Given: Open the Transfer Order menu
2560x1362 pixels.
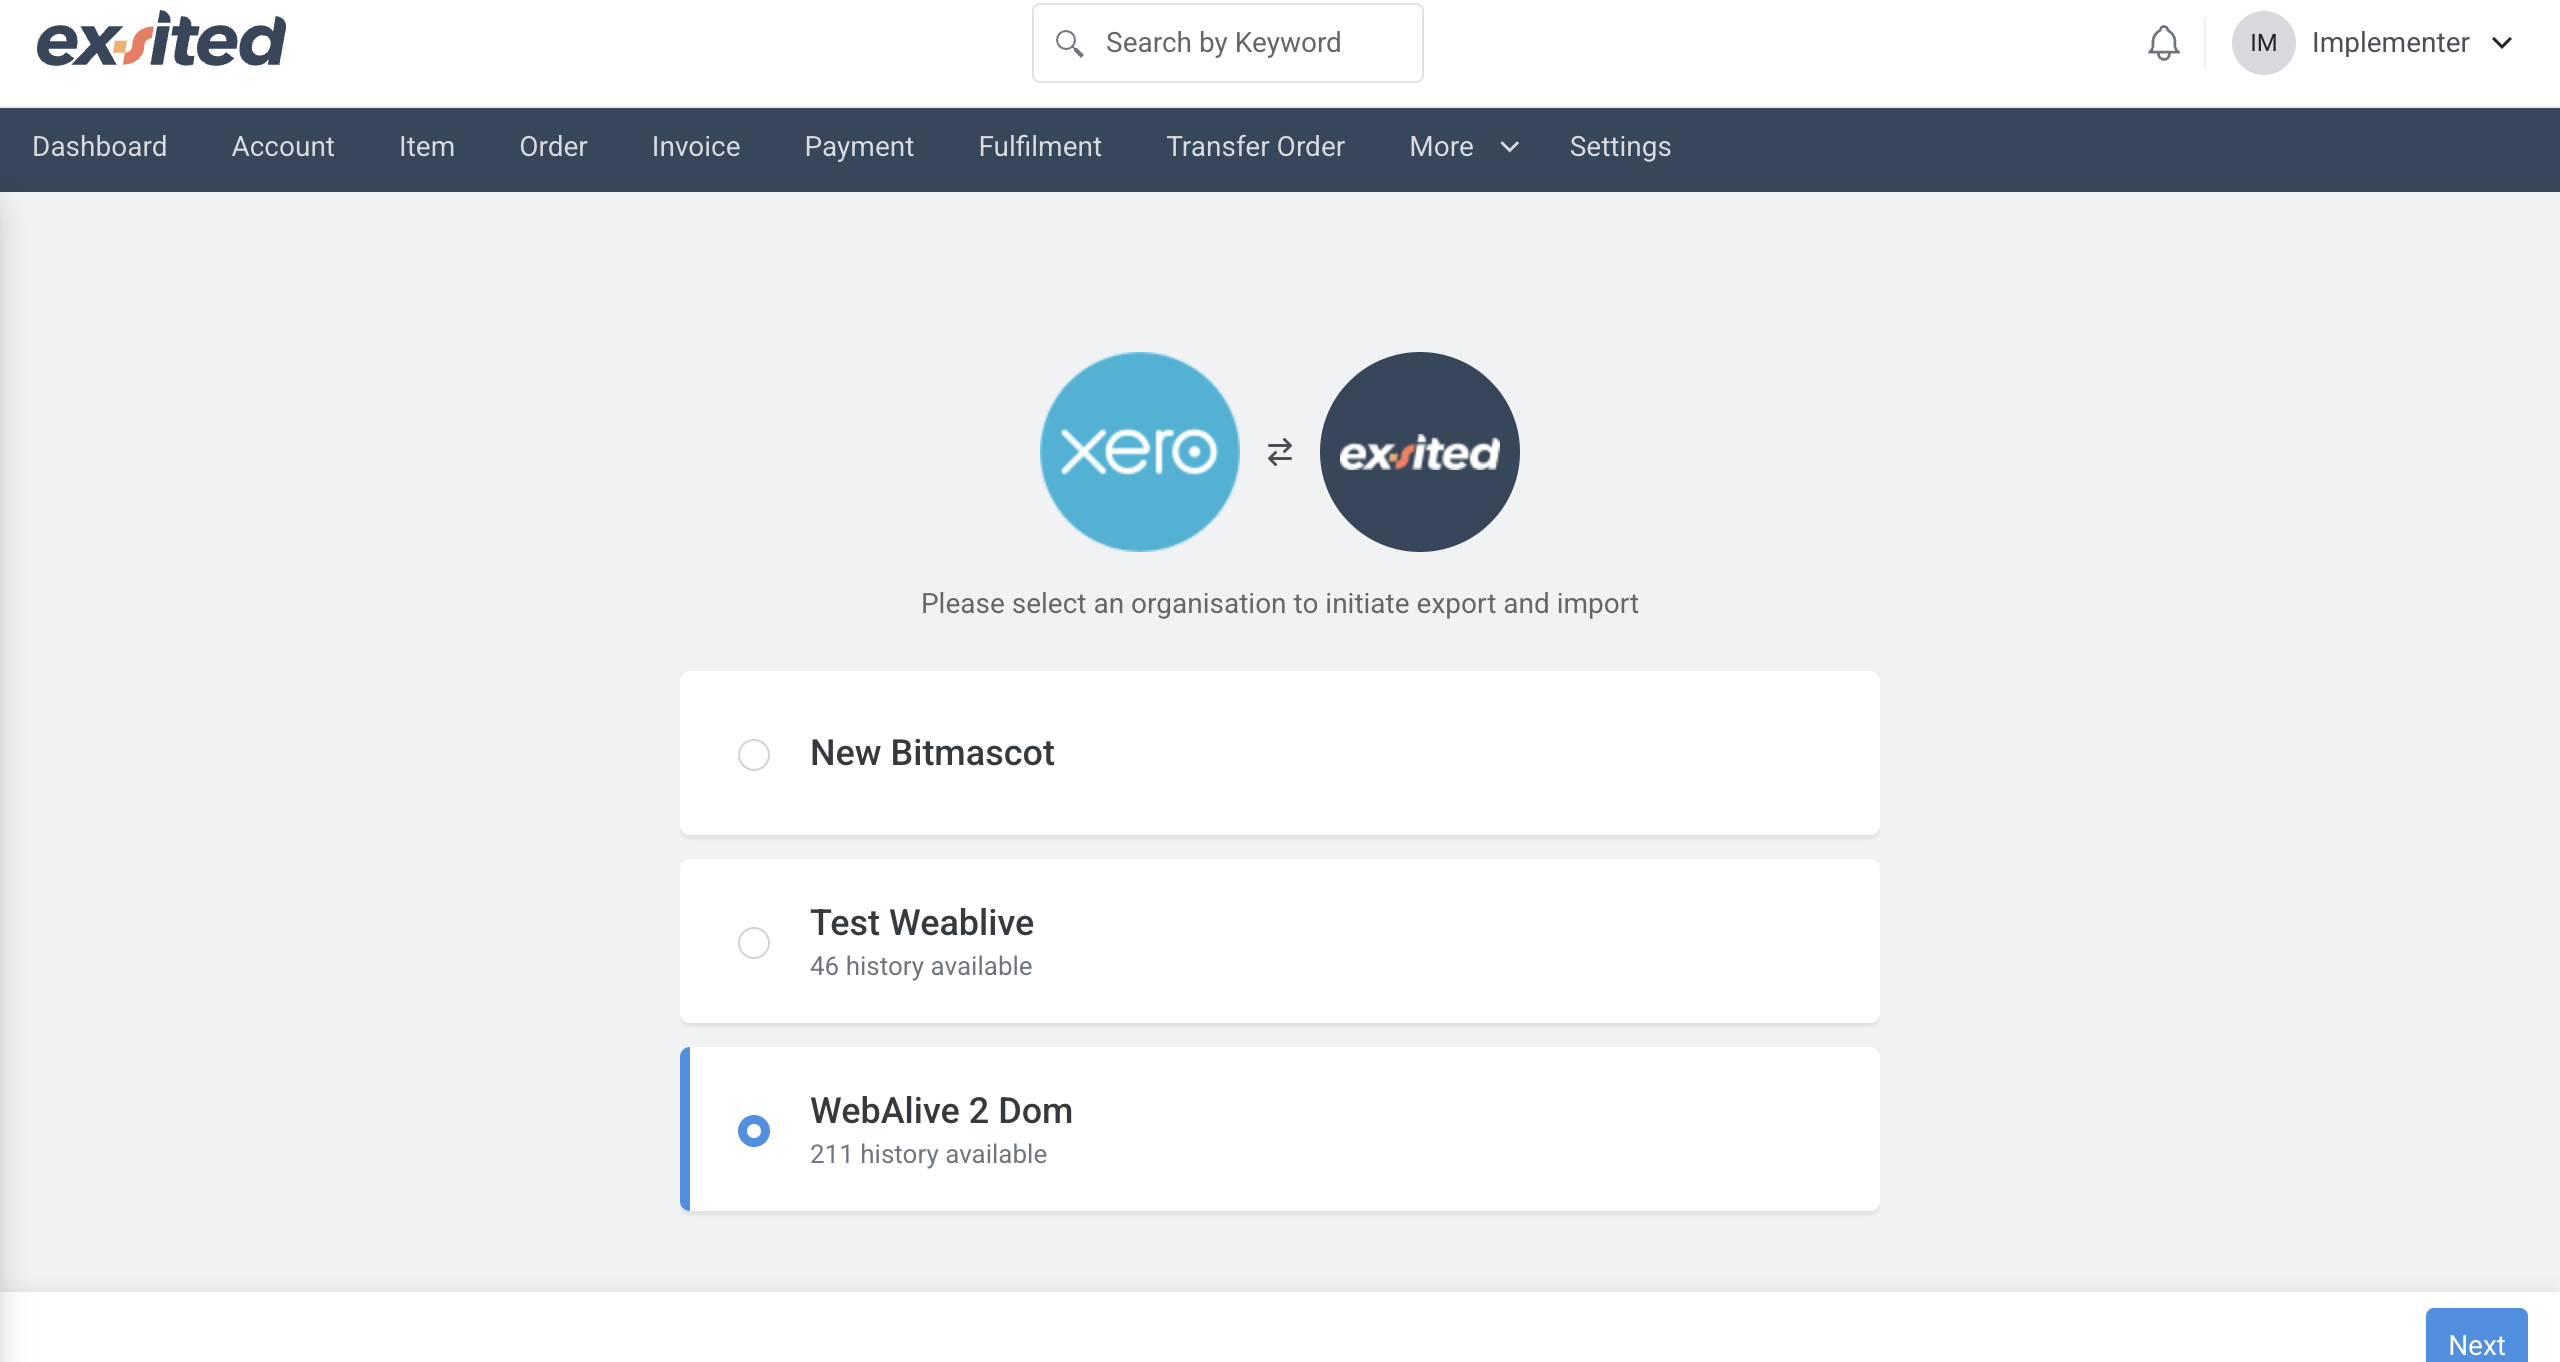Looking at the screenshot, I should click(x=1255, y=146).
